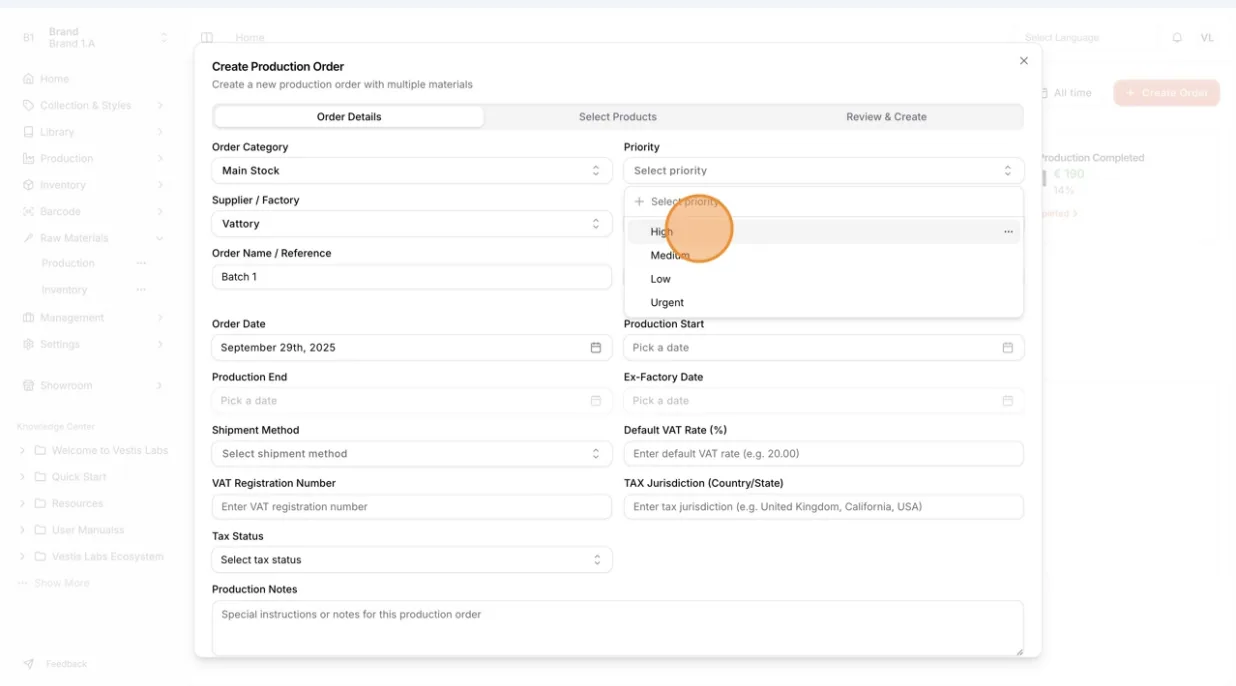Expand Management in the sidebar
This screenshot has width=1236, height=686.
(x=94, y=318)
